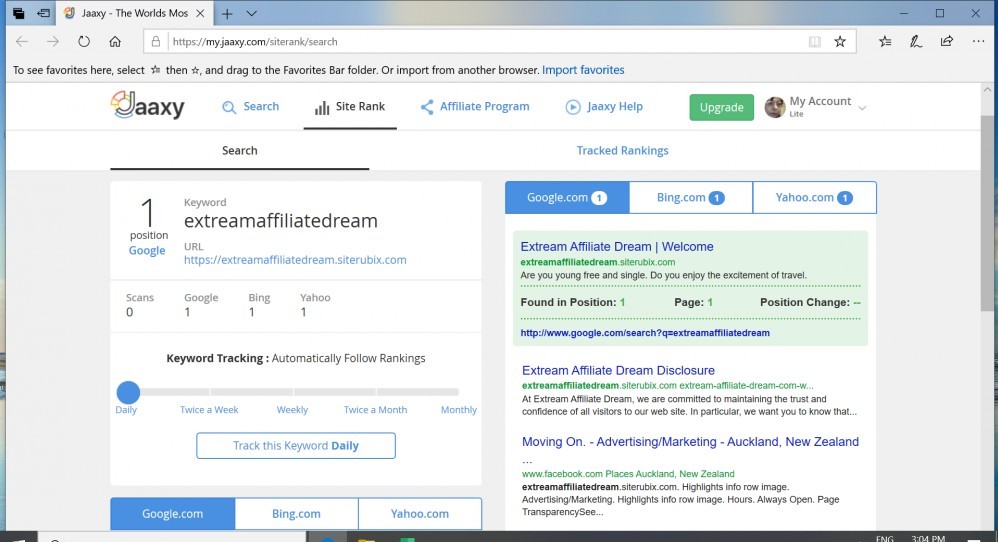Click the account profile avatar
This screenshot has width=998, height=542.
774,107
